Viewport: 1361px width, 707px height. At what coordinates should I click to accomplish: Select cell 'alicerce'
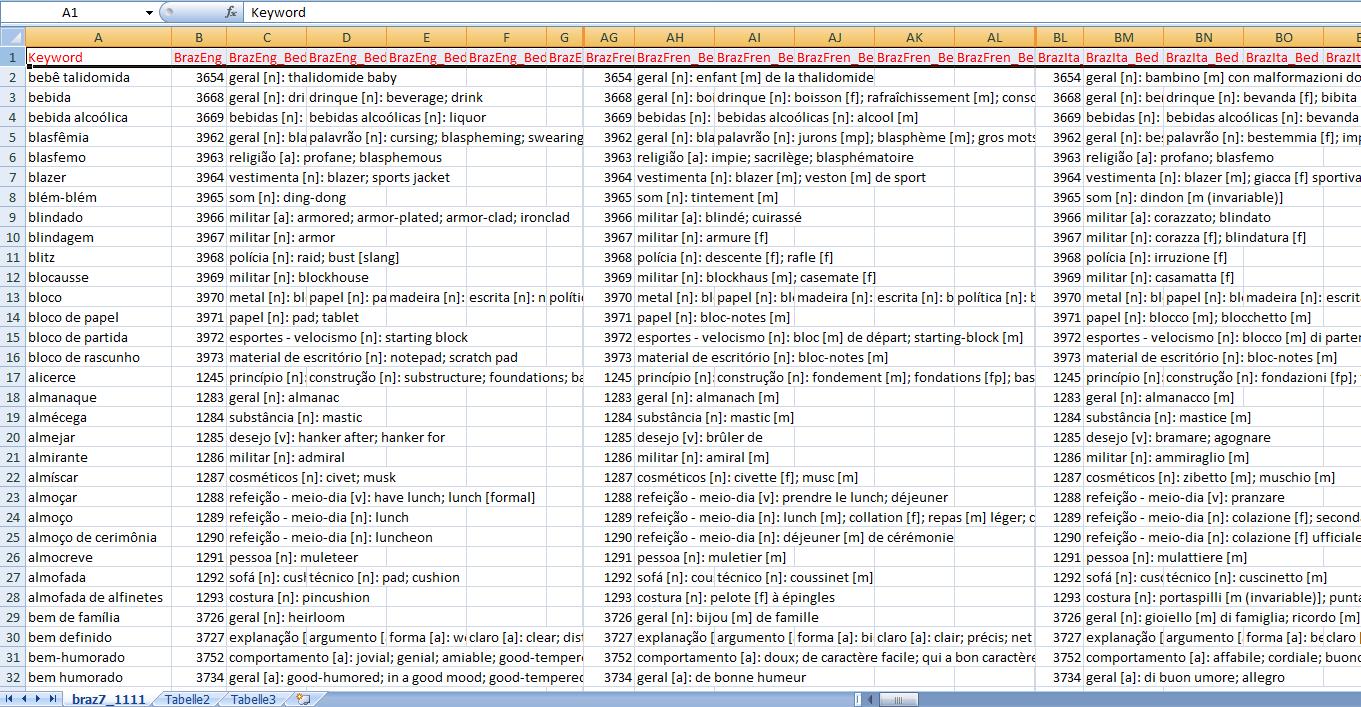98,377
